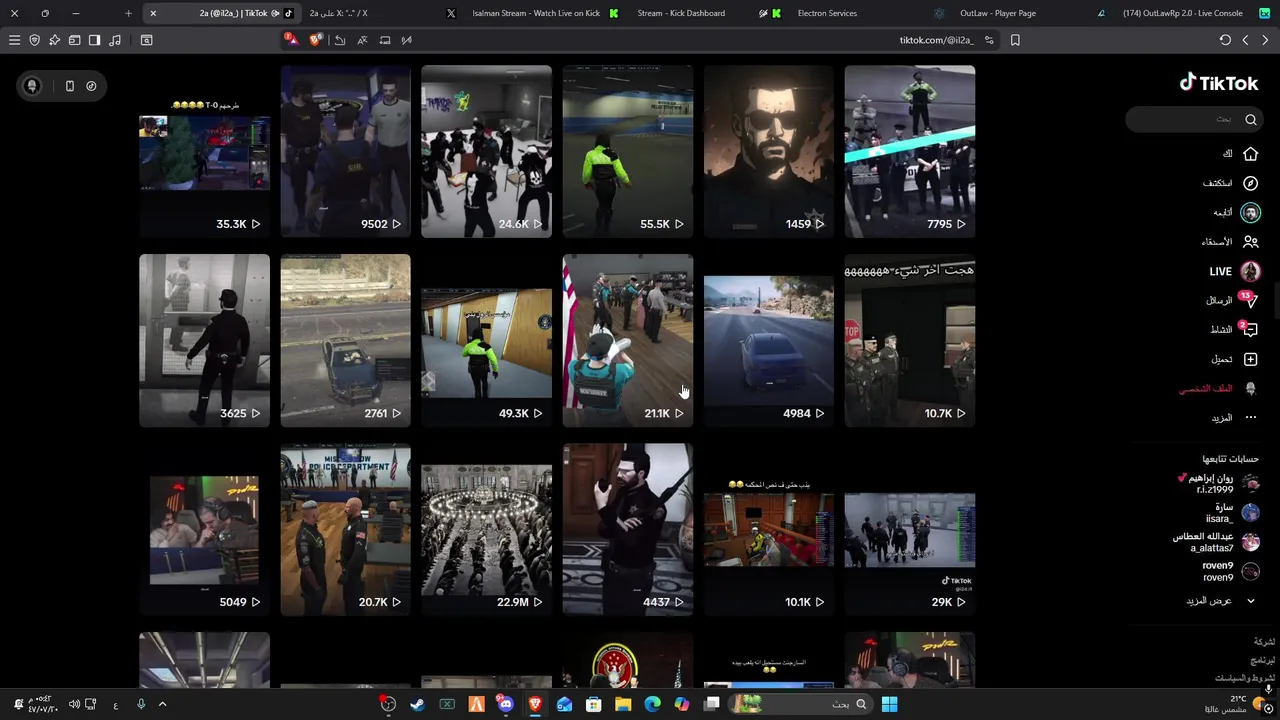The height and width of the screenshot is (720, 1280).
Task: Play the video with 22.9M views
Action: pyautogui.click(x=486, y=529)
